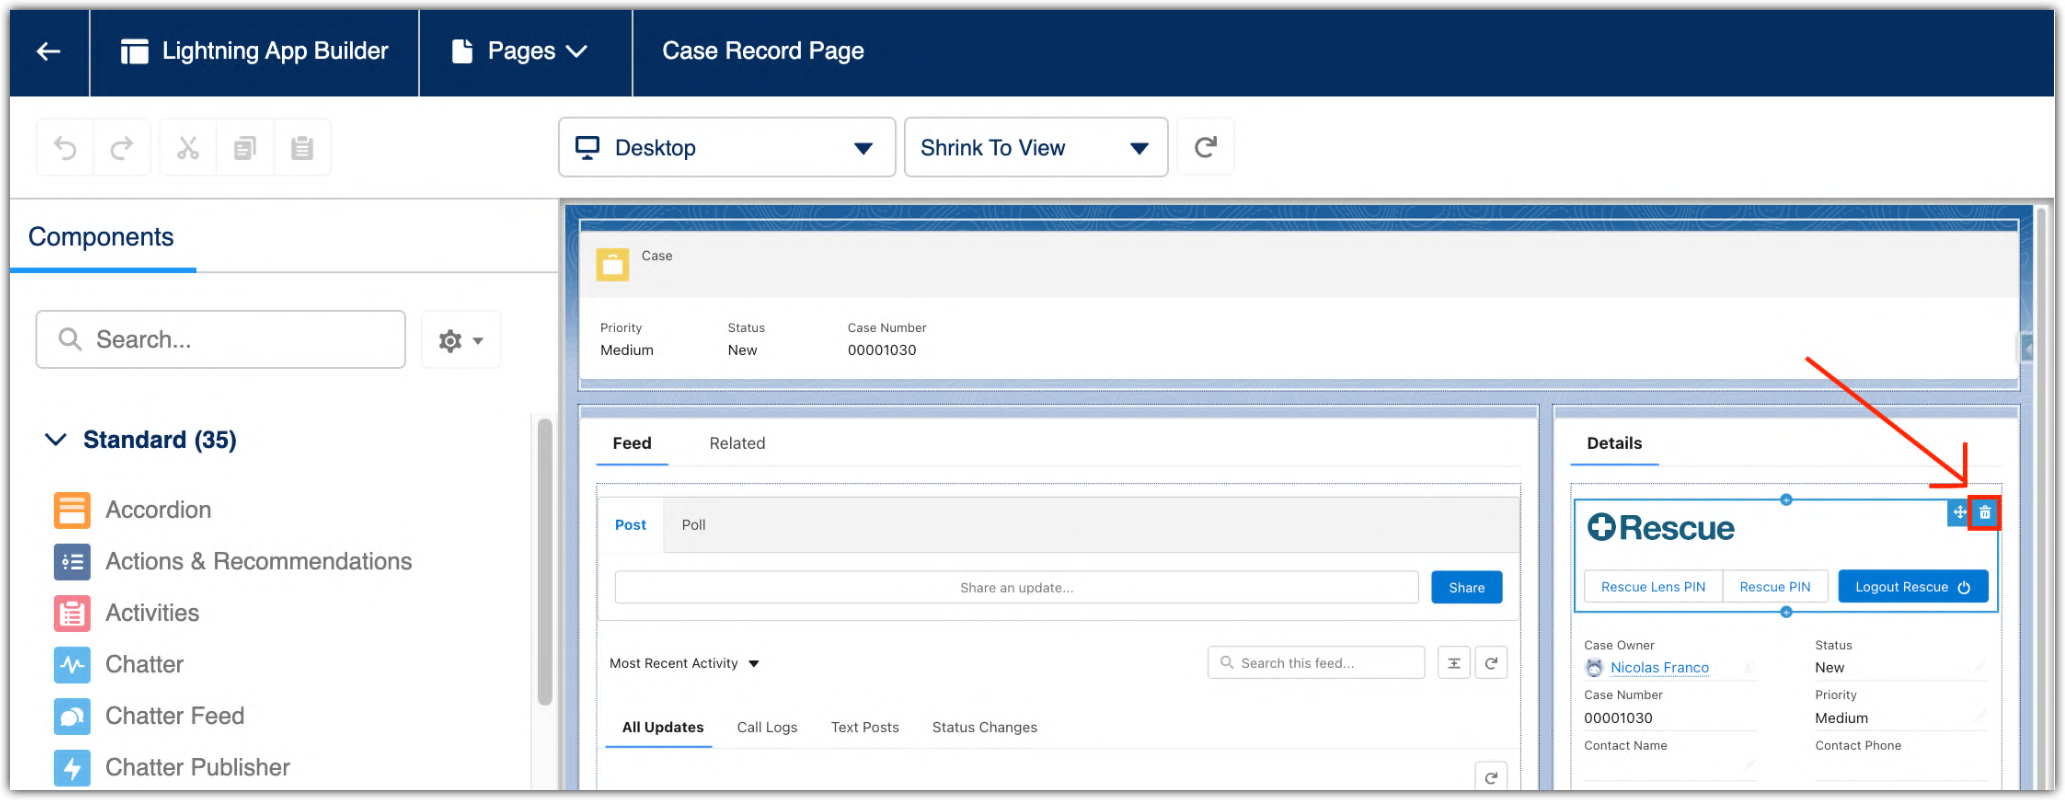Open the Shrink To View dropdown
The image size is (2065, 800).
(1036, 148)
